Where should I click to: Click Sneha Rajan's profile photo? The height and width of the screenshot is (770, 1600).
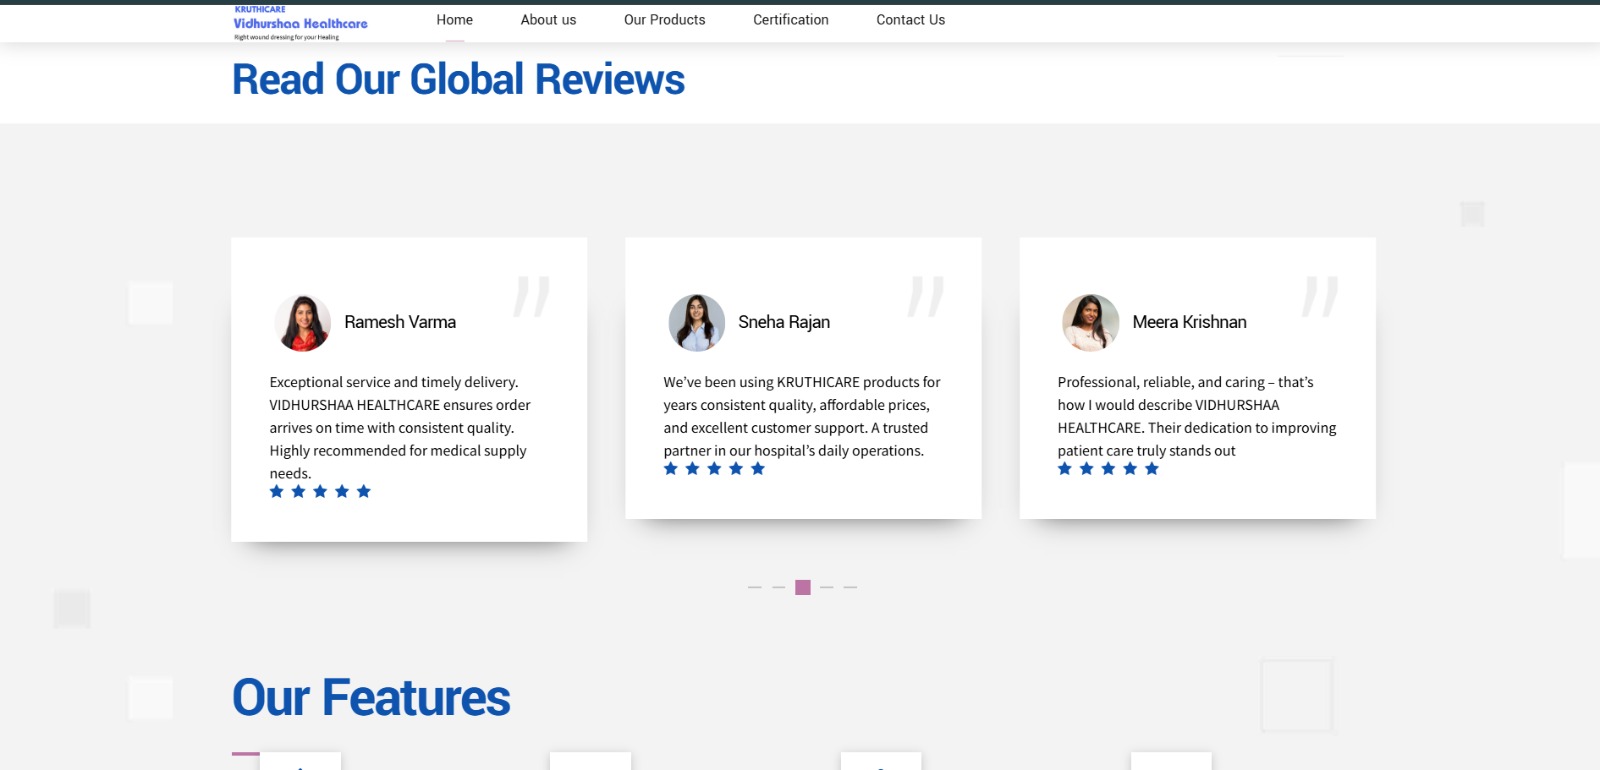pyautogui.click(x=696, y=323)
